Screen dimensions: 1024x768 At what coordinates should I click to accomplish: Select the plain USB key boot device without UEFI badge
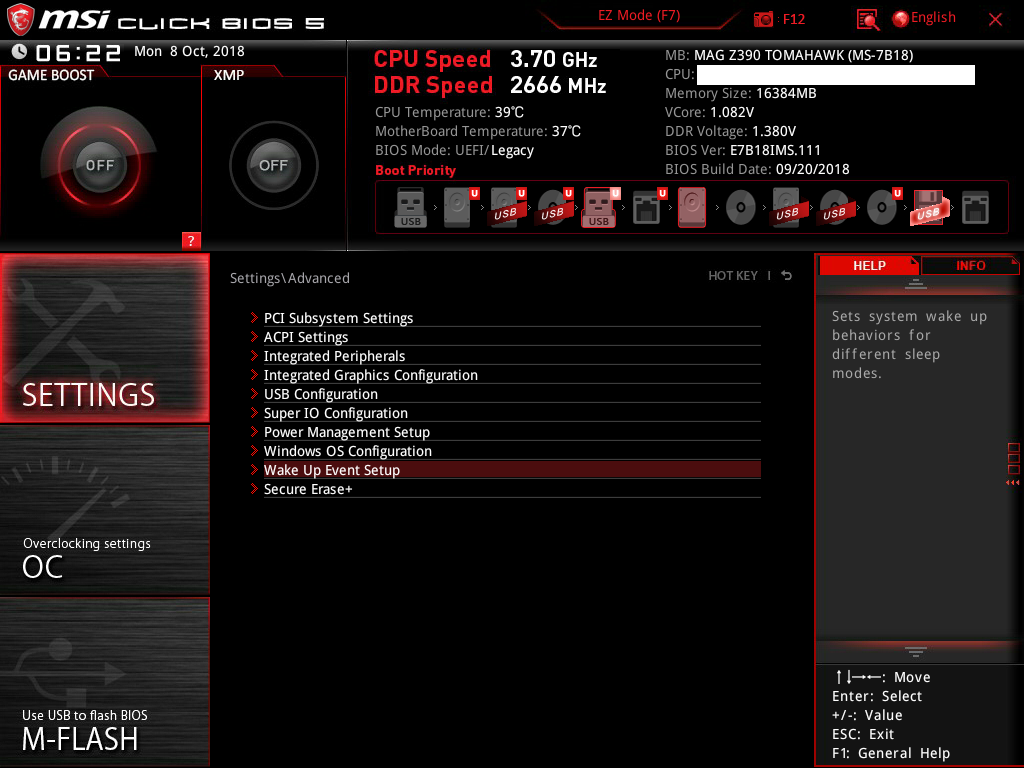tap(410, 208)
